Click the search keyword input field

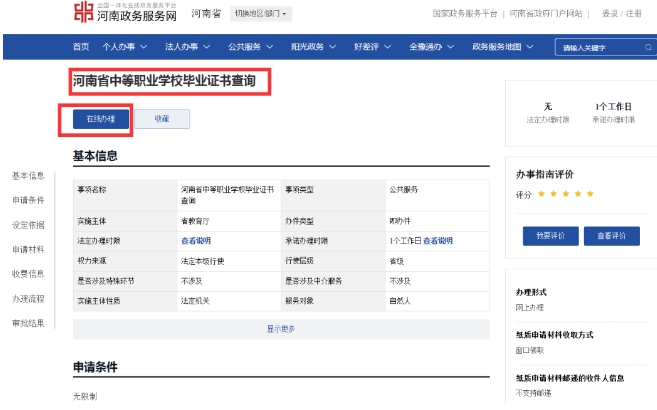592,47
